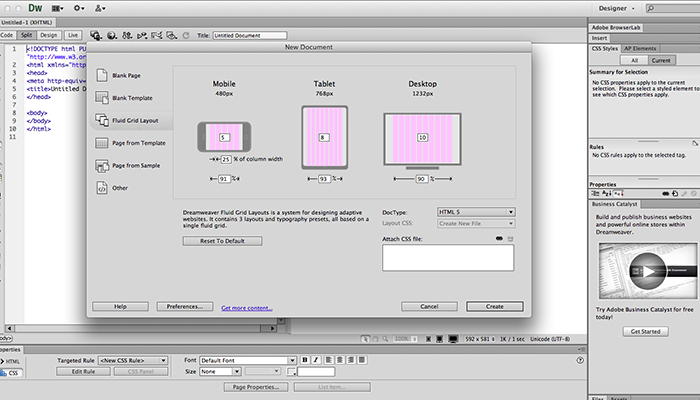Play the Business Catalyst video thumbnail
Image resolution: width=700 pixels, height=400 pixels.
[647, 271]
